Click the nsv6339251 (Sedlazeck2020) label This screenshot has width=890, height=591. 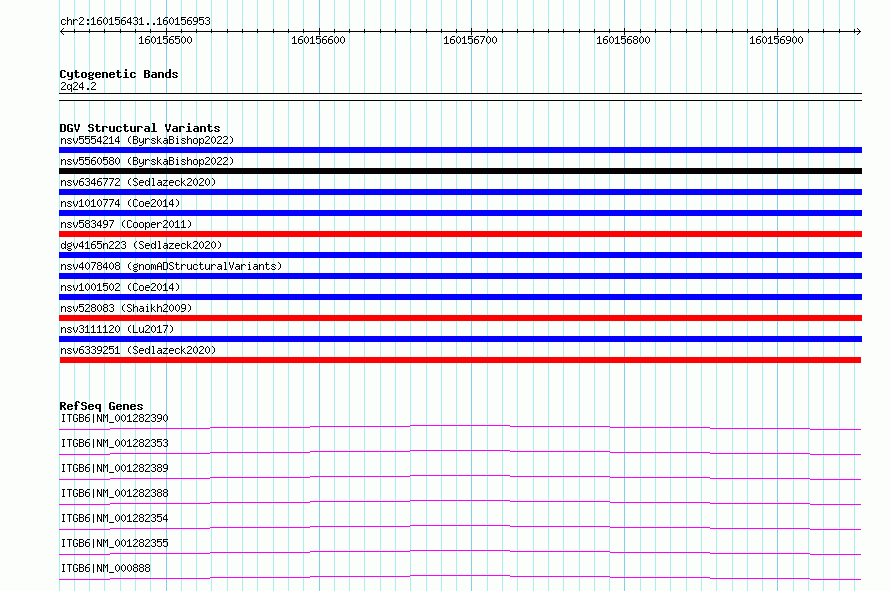click(x=138, y=350)
